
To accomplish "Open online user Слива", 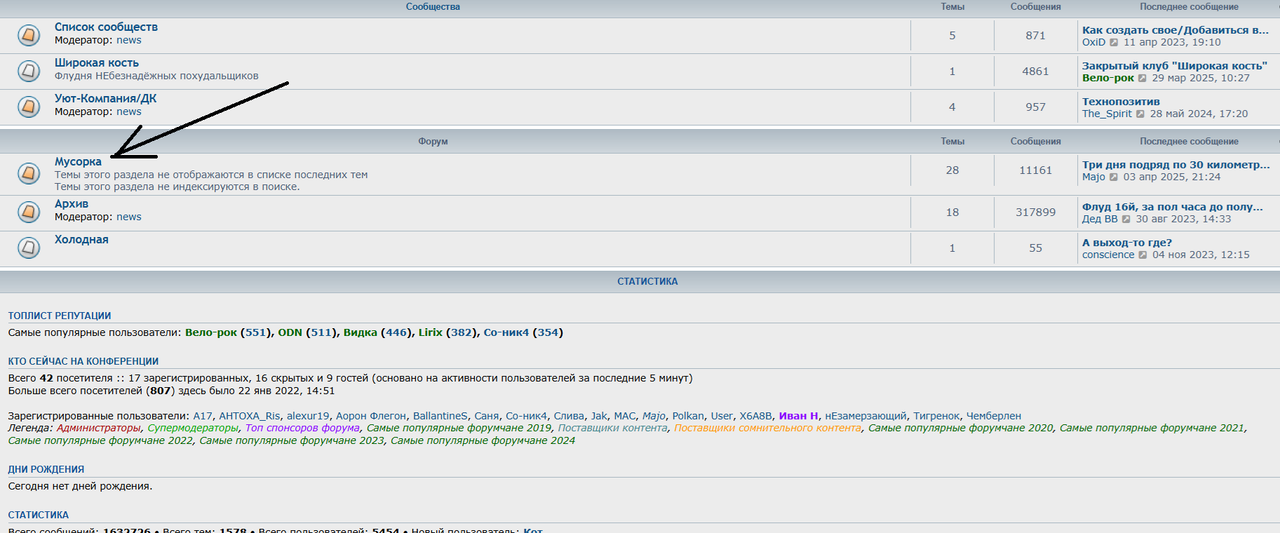I will pos(569,415).
